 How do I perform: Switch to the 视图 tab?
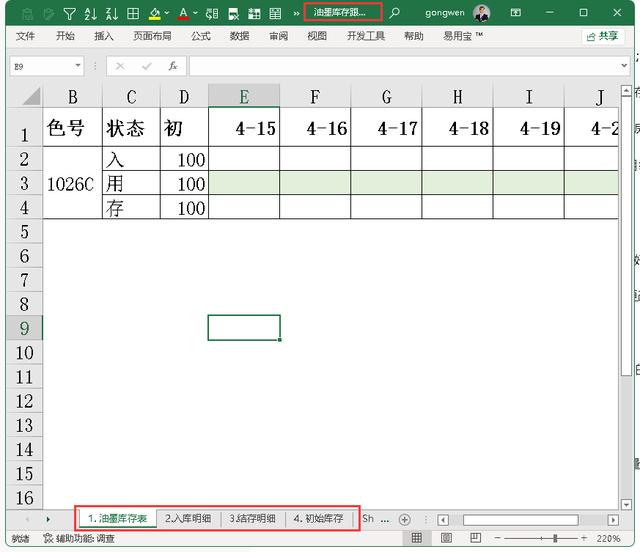pos(317,36)
